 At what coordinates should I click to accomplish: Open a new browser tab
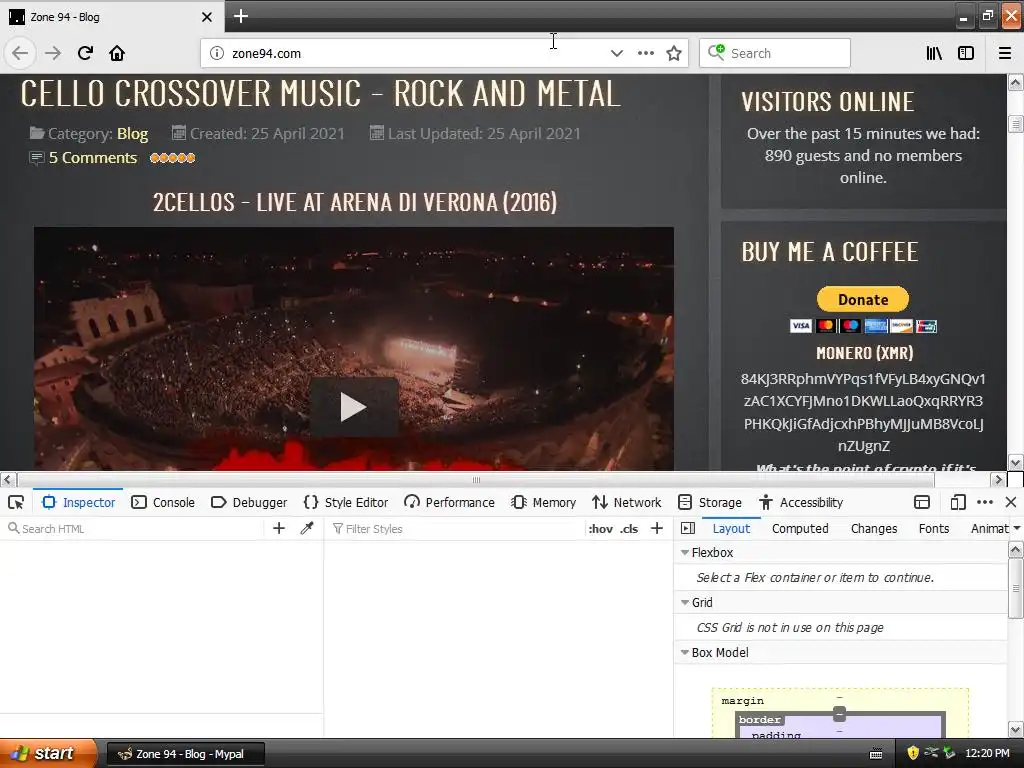pos(240,16)
